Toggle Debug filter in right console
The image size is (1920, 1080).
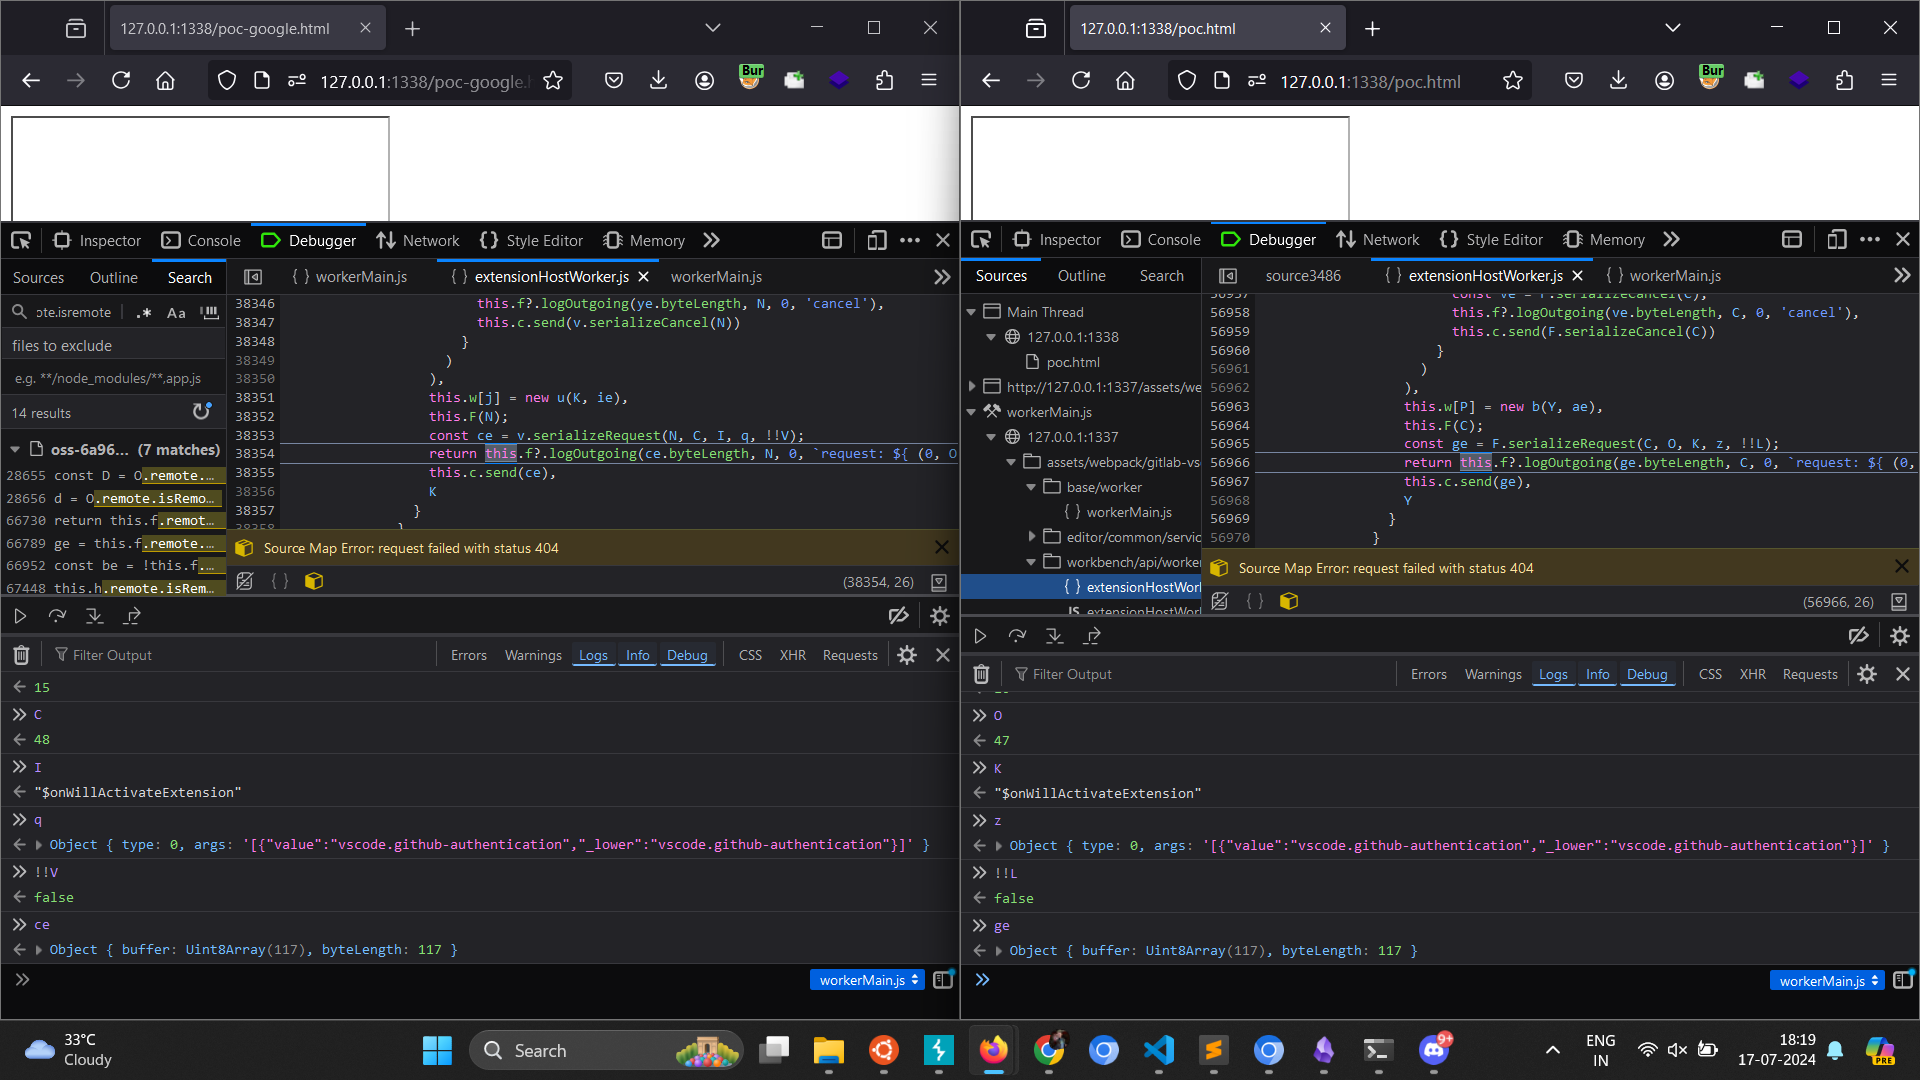click(x=1647, y=674)
